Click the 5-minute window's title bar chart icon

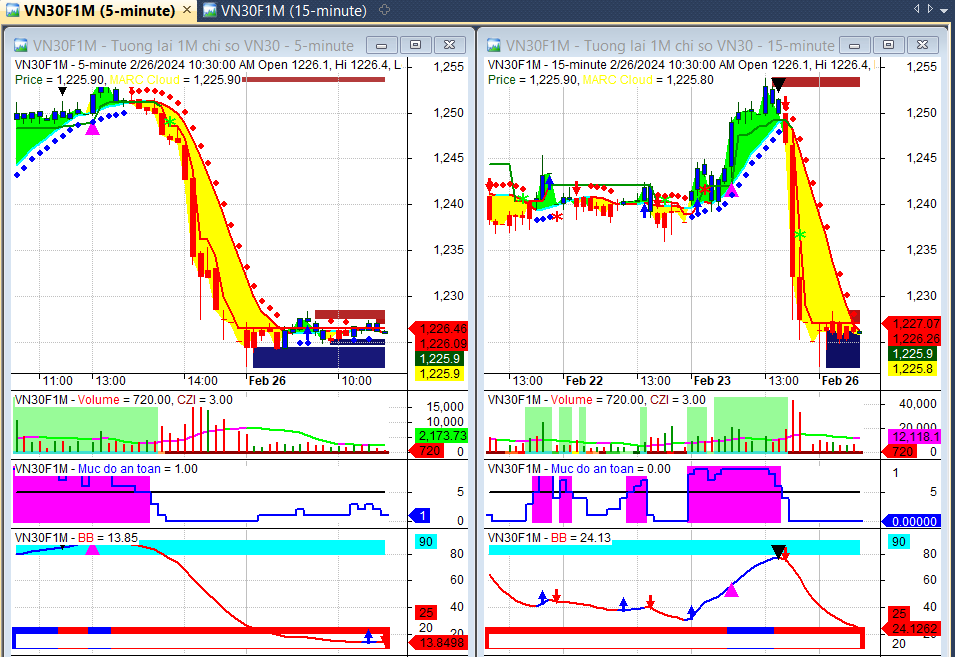pos(20,46)
